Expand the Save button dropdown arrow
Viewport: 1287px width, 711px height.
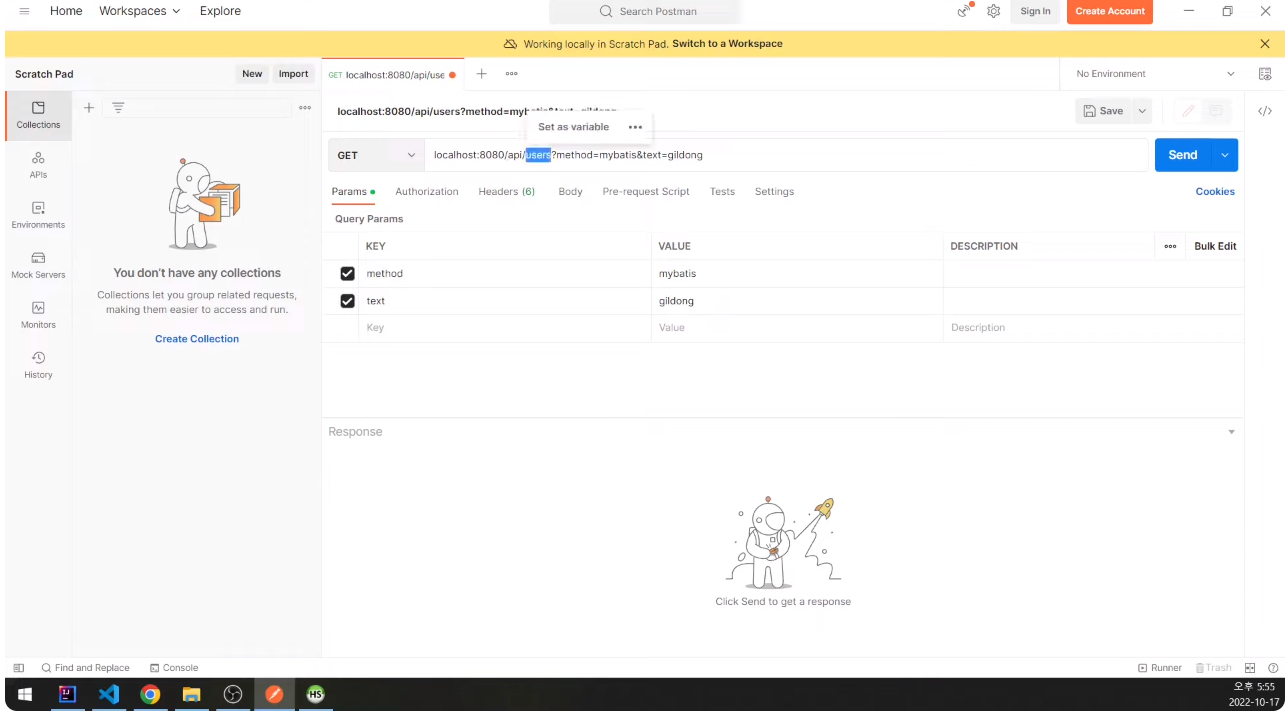[1142, 111]
